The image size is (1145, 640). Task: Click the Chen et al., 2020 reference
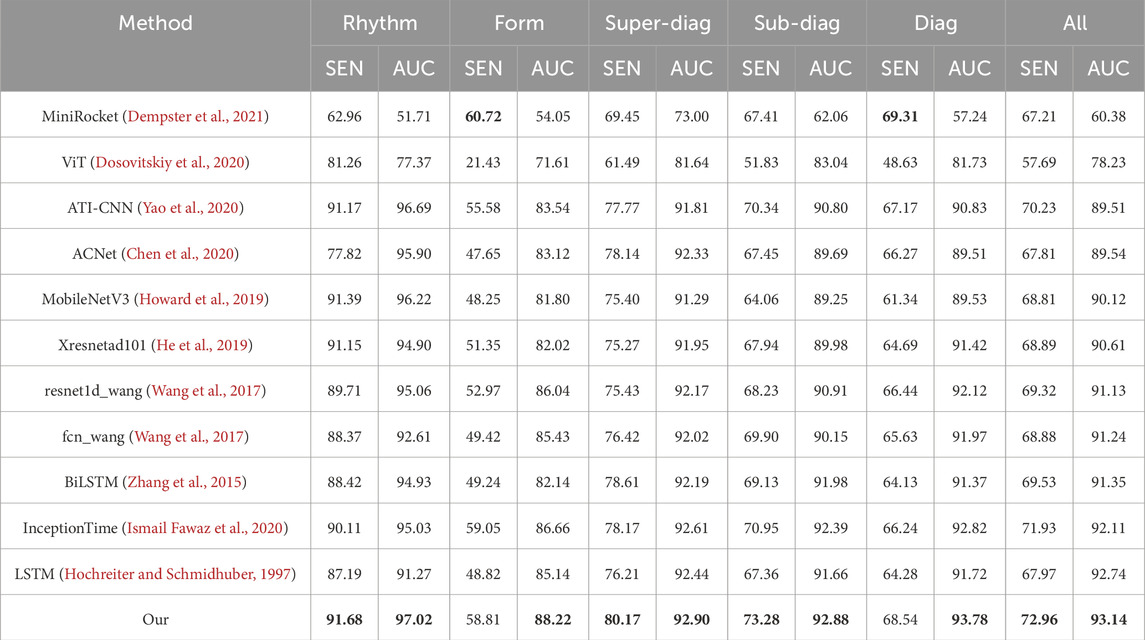click(x=180, y=254)
